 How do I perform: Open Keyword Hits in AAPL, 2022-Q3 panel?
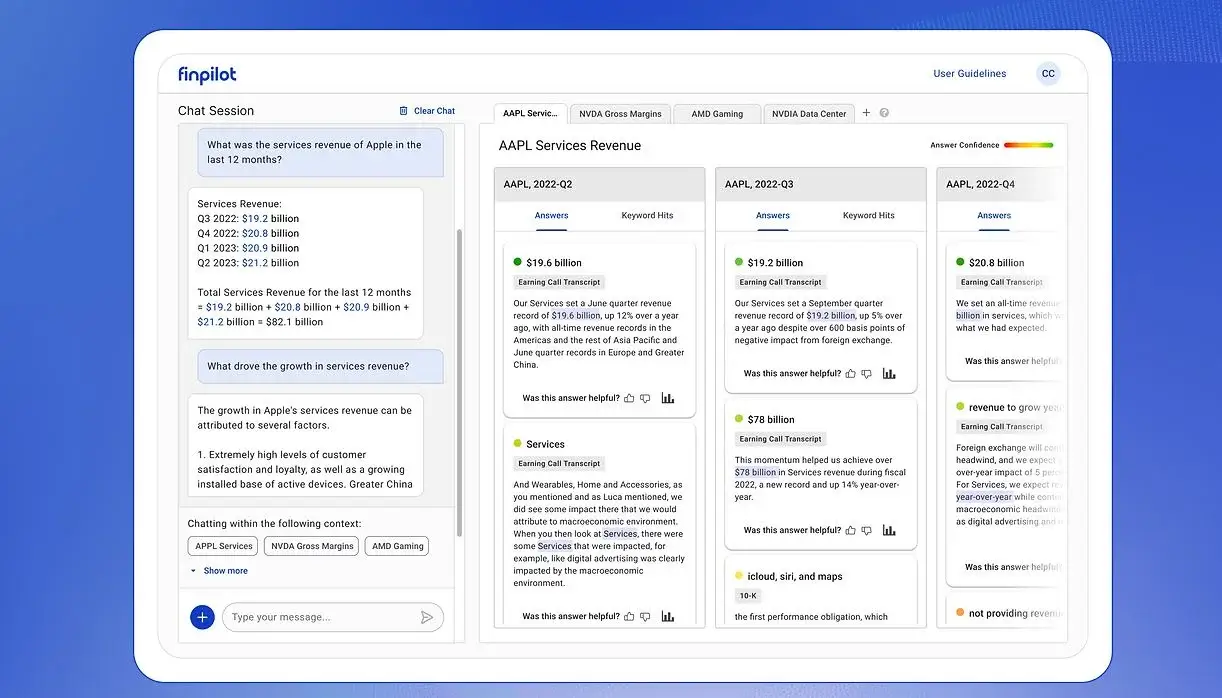pos(869,215)
